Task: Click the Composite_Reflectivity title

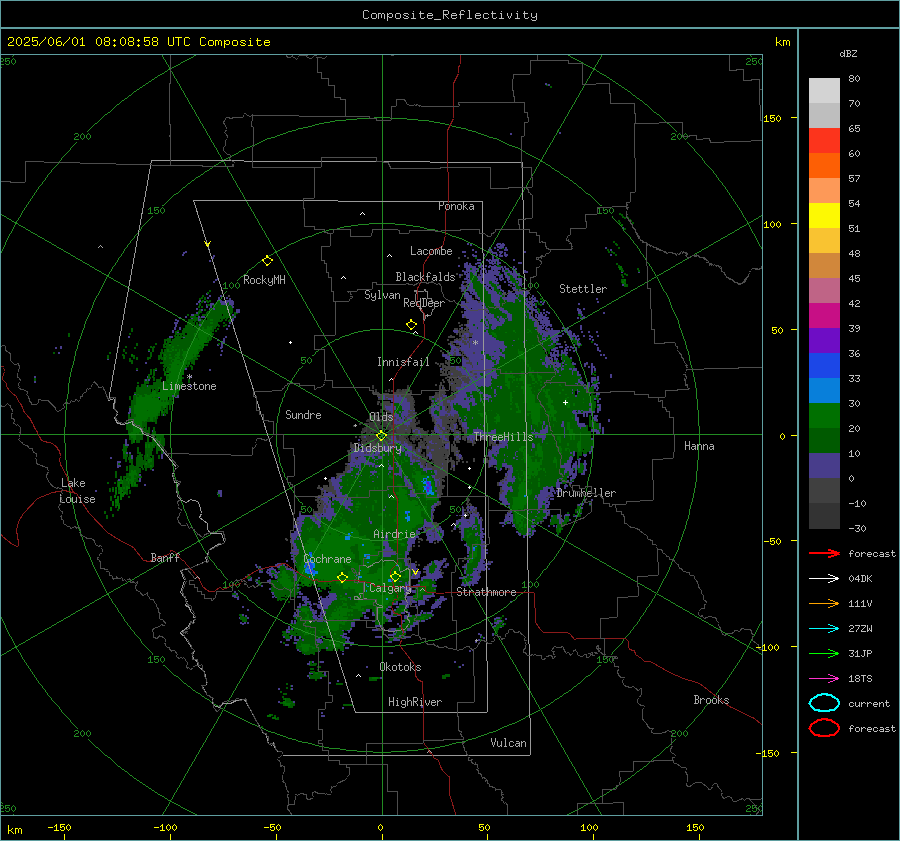Action: tap(450, 15)
